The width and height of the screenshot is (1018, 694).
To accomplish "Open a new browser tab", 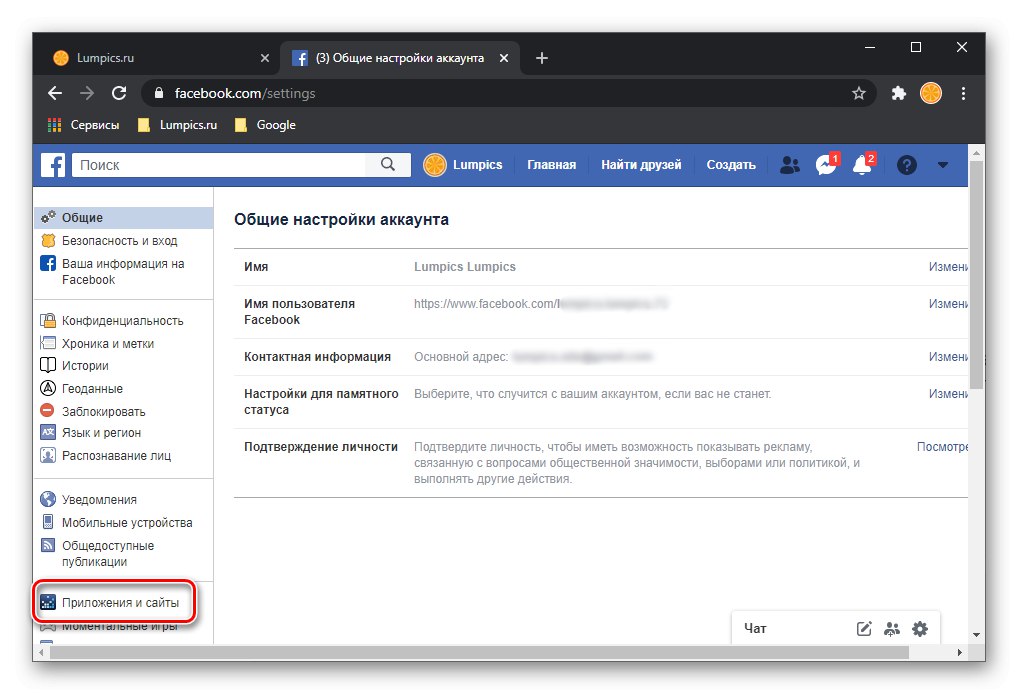I will (x=542, y=58).
